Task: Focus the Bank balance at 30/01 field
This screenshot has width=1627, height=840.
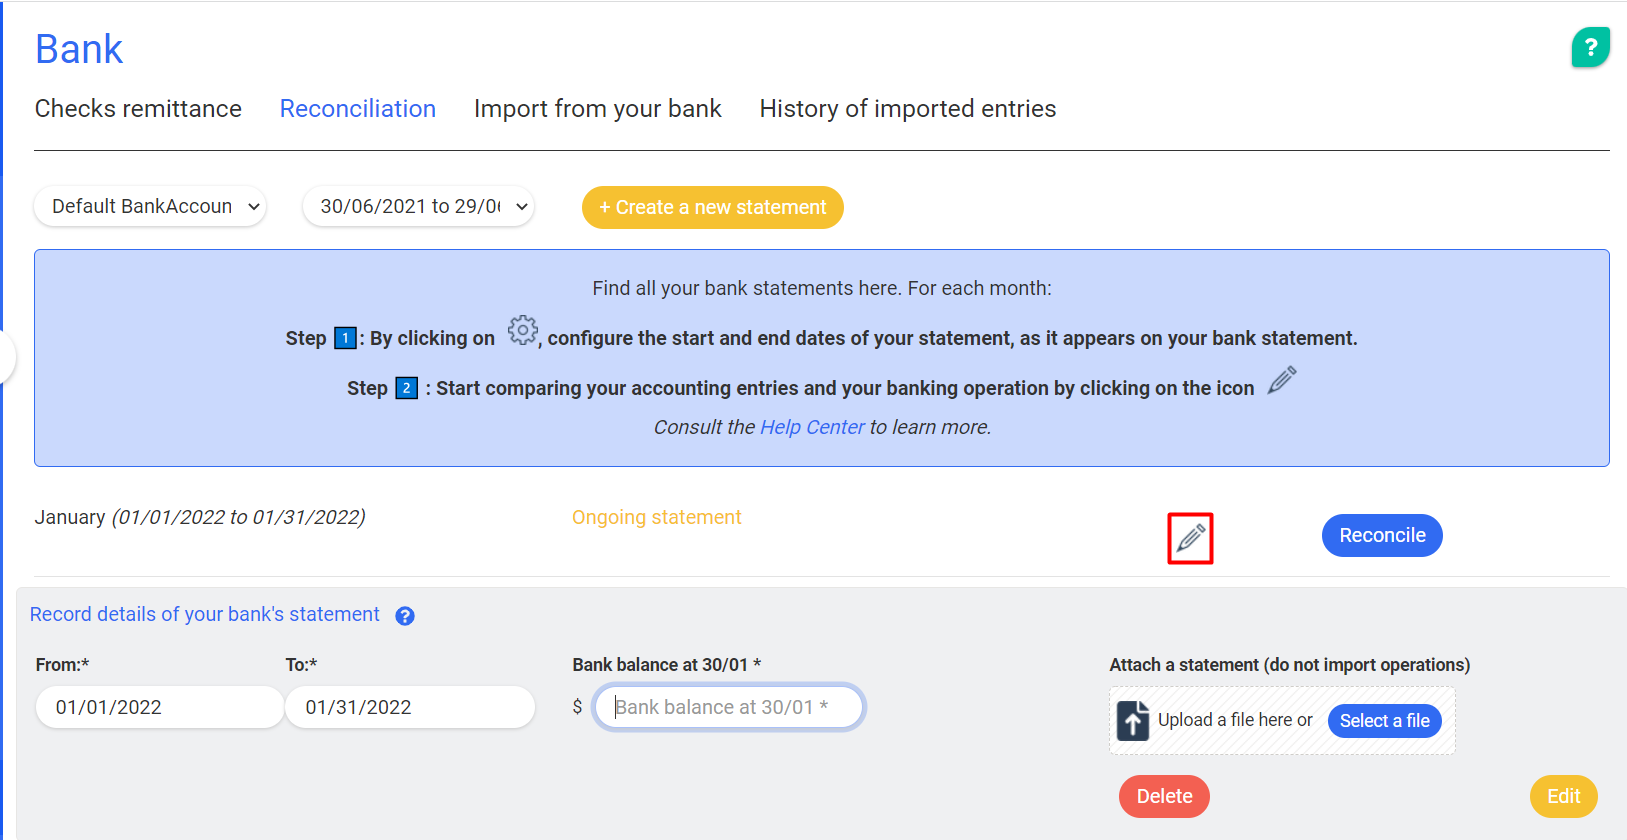Action: tap(729, 708)
